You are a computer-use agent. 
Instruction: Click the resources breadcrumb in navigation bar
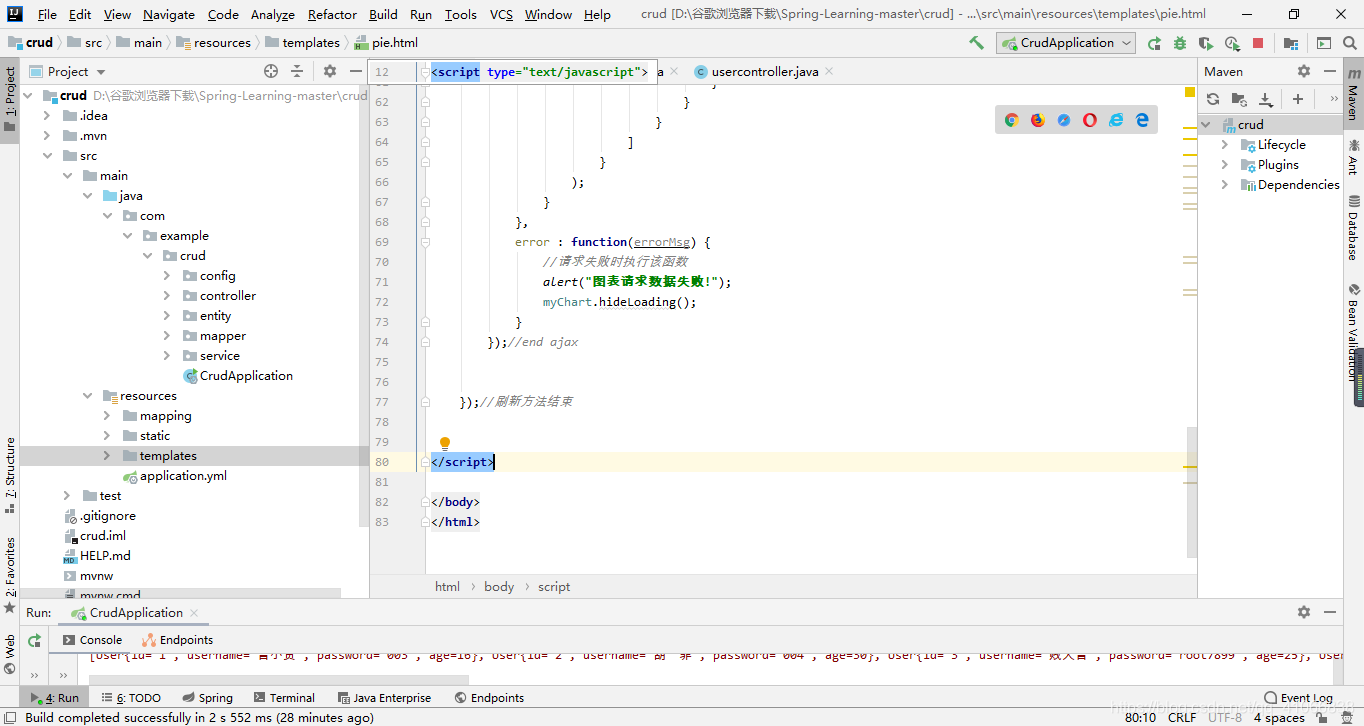coord(213,43)
